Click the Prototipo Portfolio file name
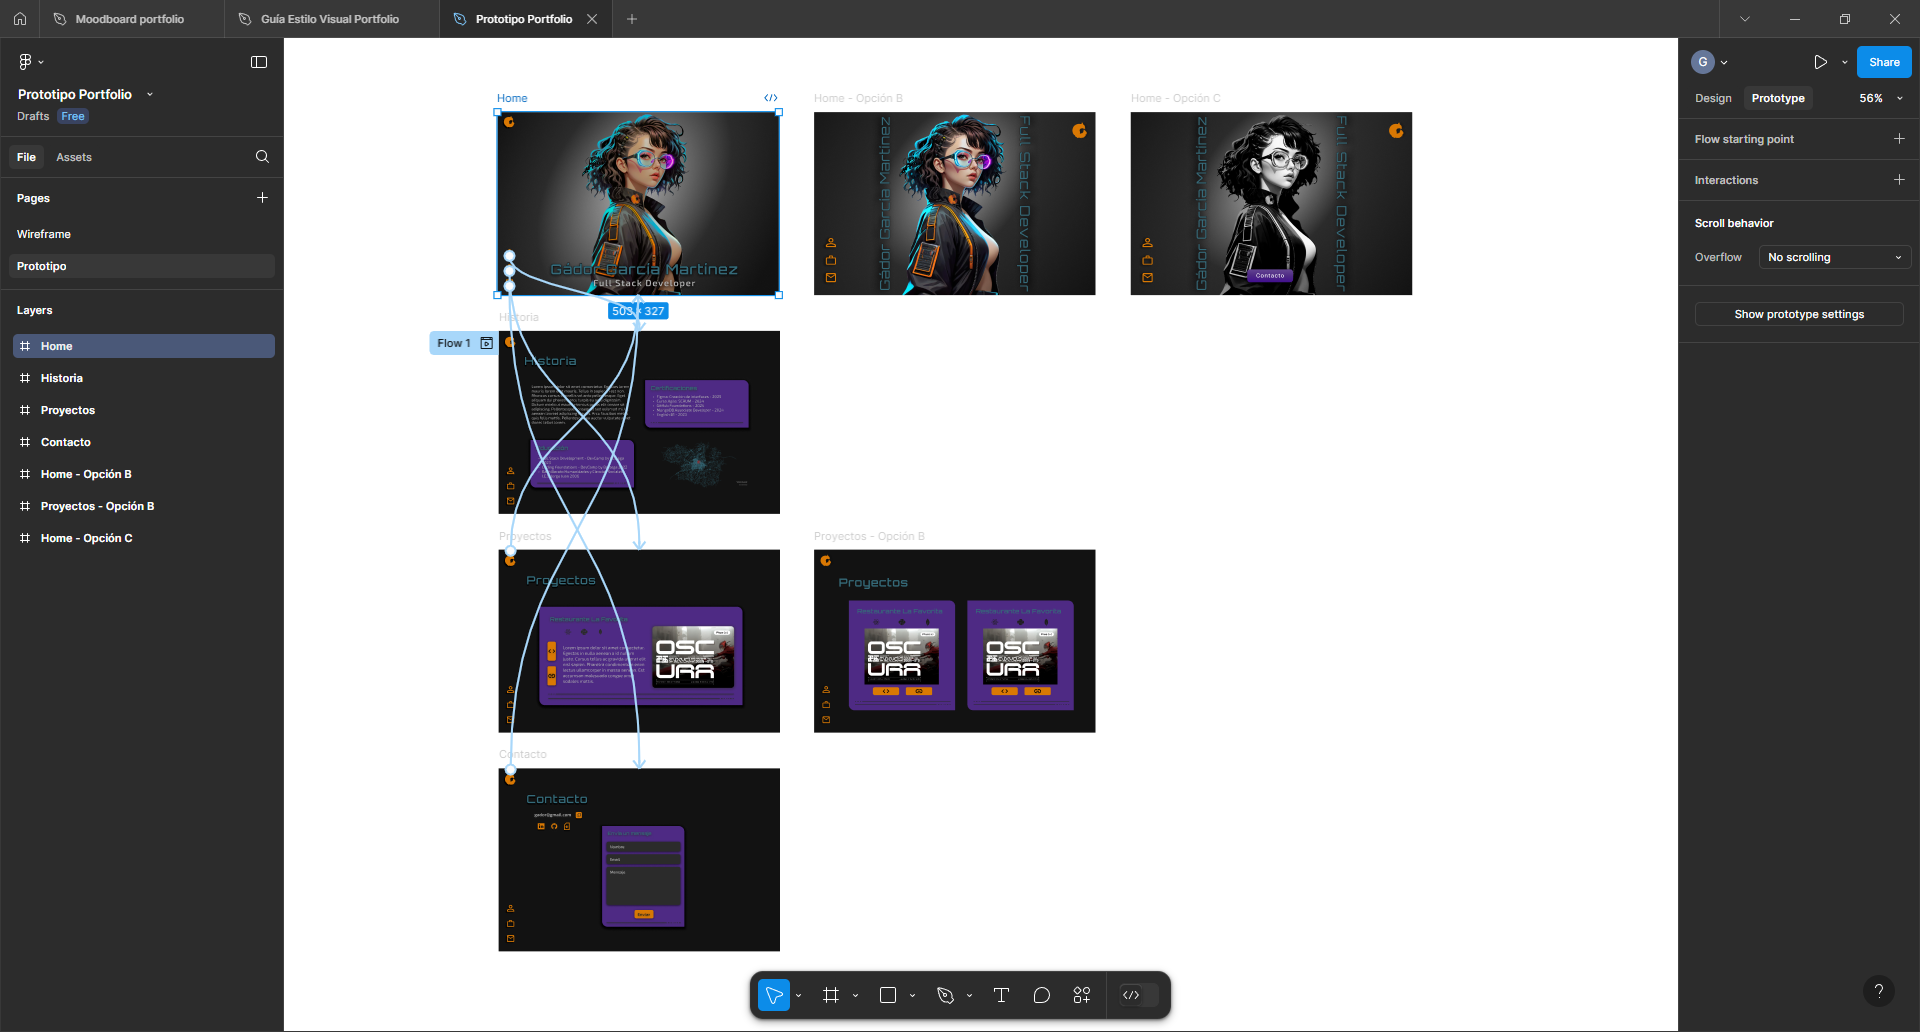The width and height of the screenshot is (1920, 1032). pos(75,94)
